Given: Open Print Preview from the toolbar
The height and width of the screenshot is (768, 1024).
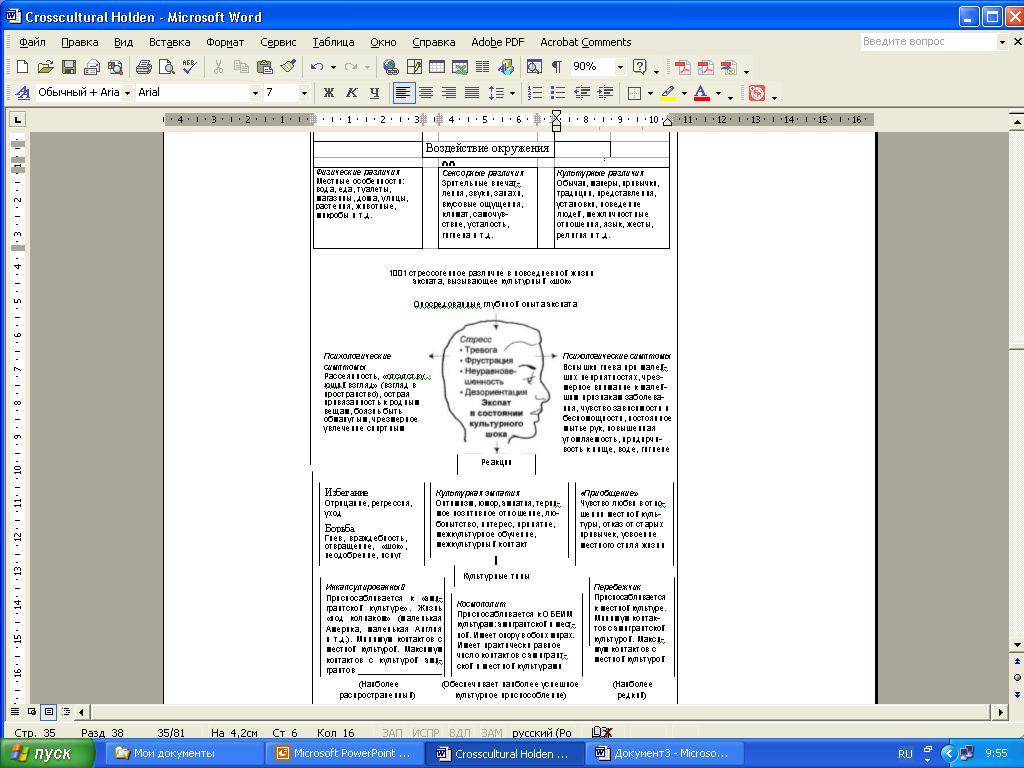Looking at the screenshot, I should [167, 67].
